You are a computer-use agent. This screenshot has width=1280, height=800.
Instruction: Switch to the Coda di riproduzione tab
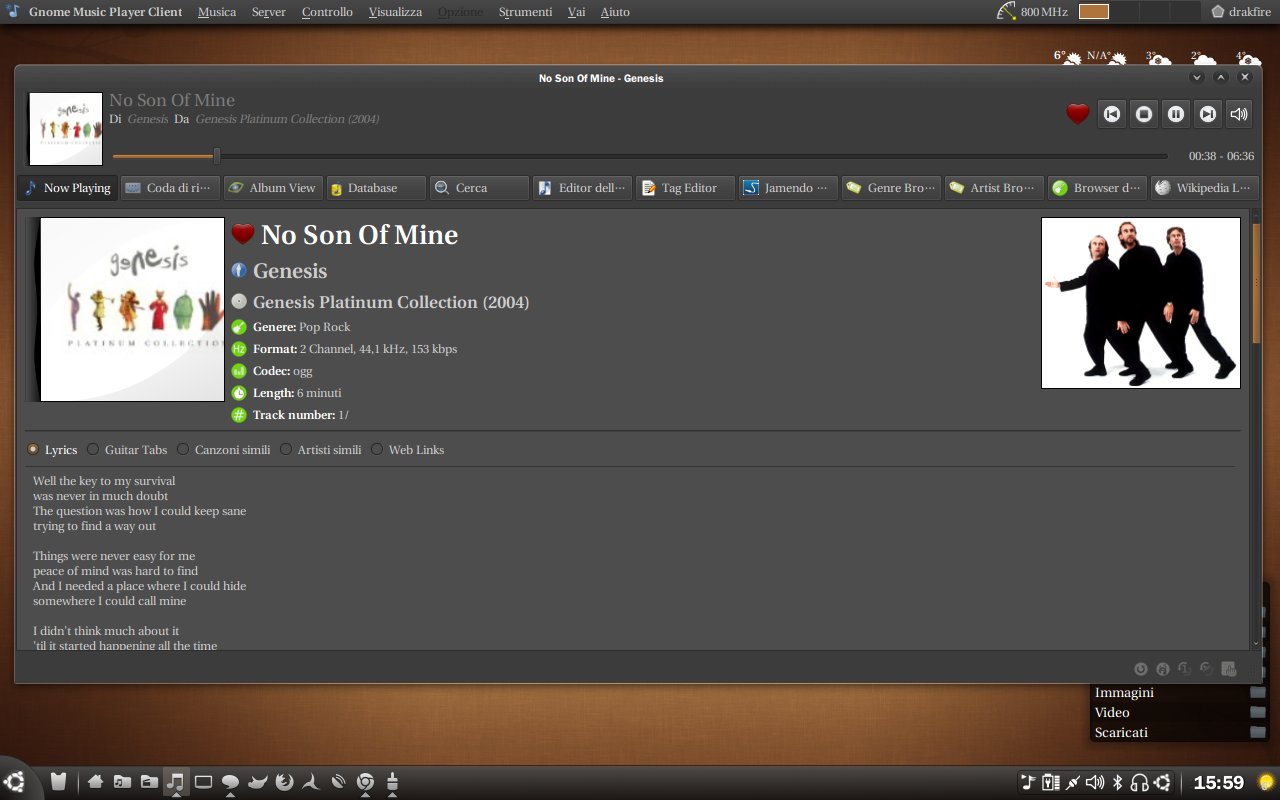click(169, 188)
